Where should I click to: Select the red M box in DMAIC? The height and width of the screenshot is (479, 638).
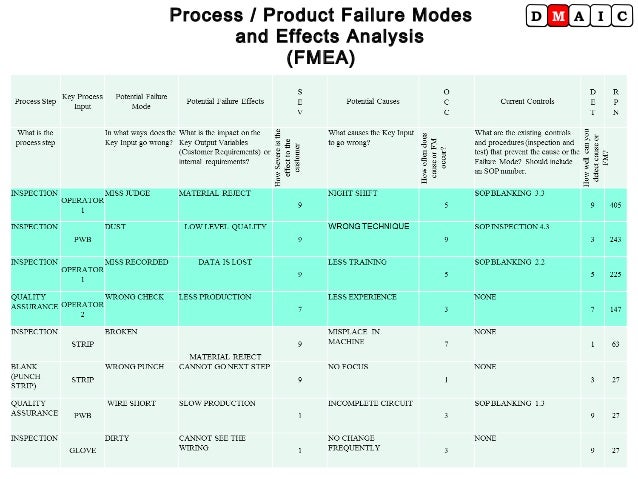[x=557, y=16]
